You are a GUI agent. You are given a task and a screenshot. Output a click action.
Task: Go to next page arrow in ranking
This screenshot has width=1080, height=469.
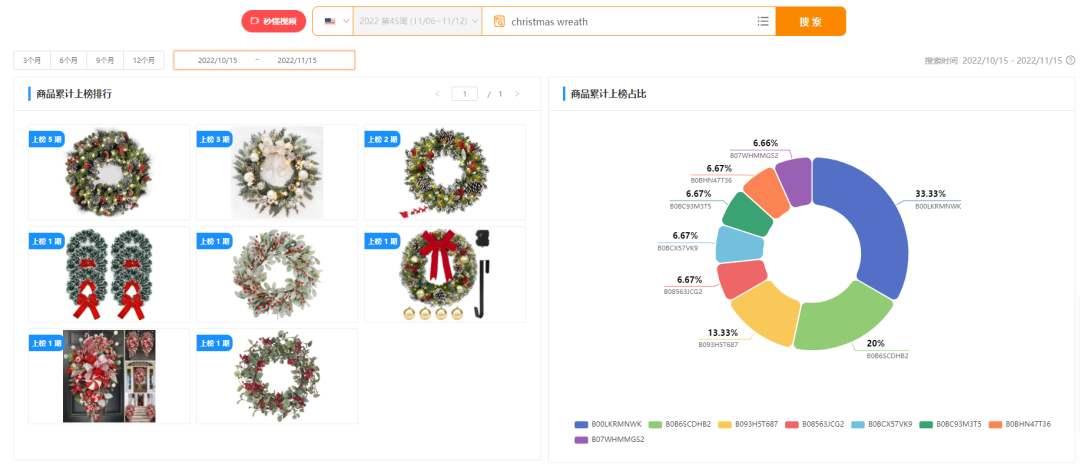(517, 94)
